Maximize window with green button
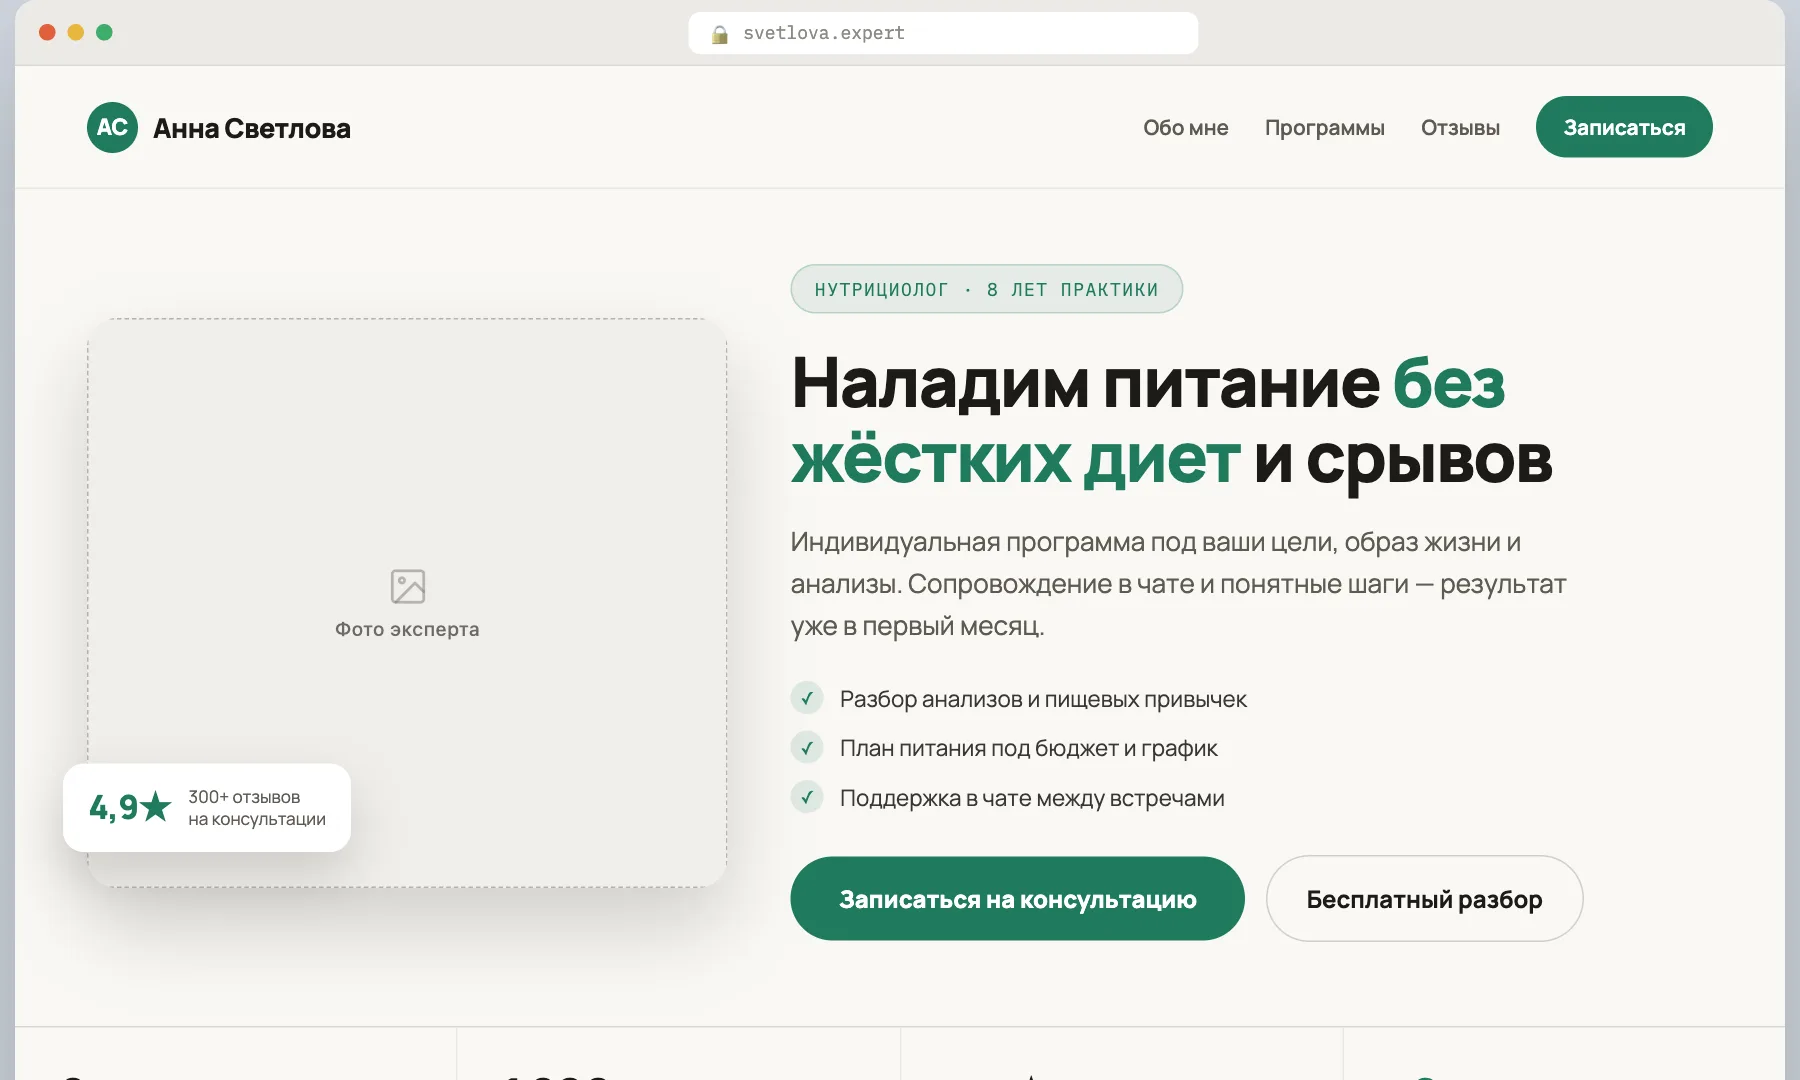This screenshot has height=1080, width=1800. [104, 32]
